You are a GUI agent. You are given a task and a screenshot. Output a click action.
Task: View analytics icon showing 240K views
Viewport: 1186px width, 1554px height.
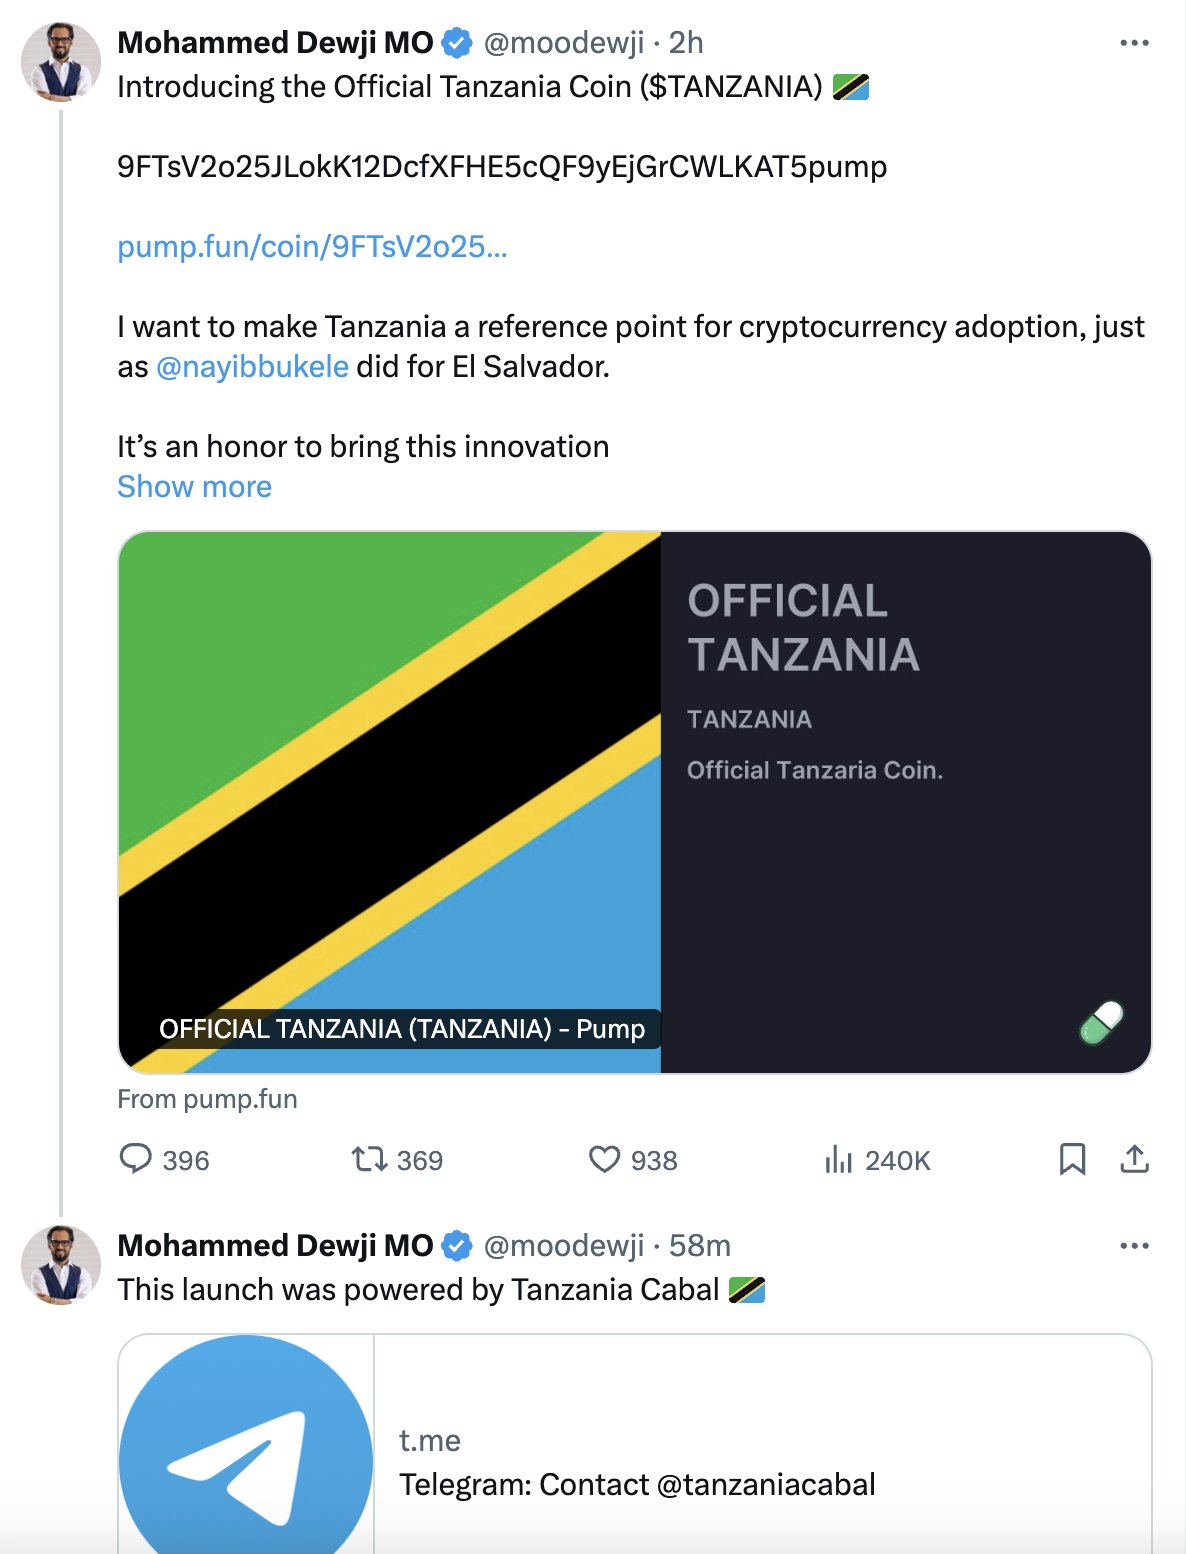(838, 1160)
